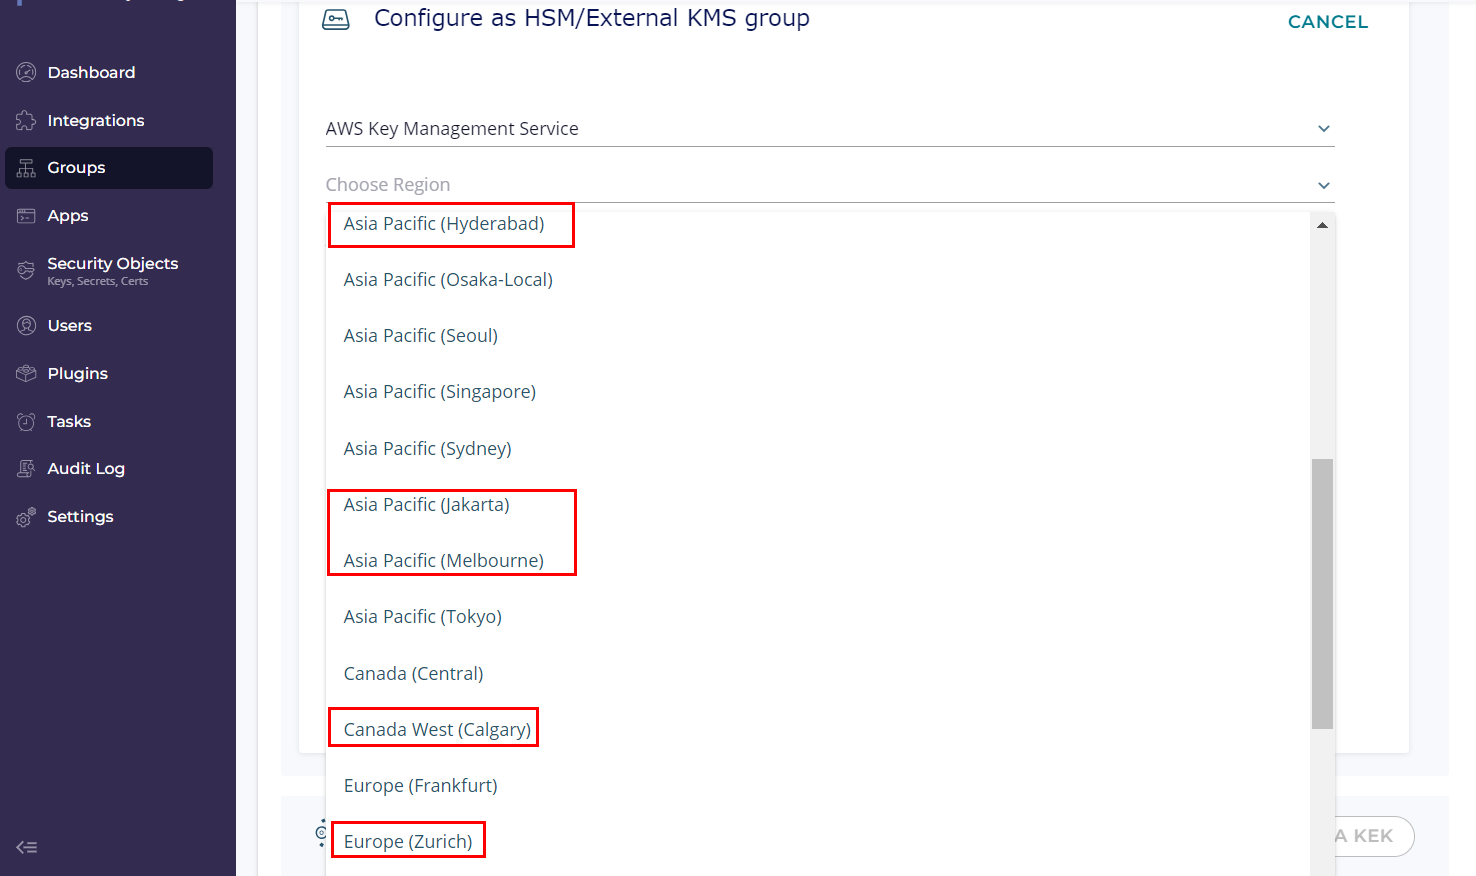Collapse the sidebar using bottom arrow icon
This screenshot has width=1476, height=876.
click(x=27, y=847)
